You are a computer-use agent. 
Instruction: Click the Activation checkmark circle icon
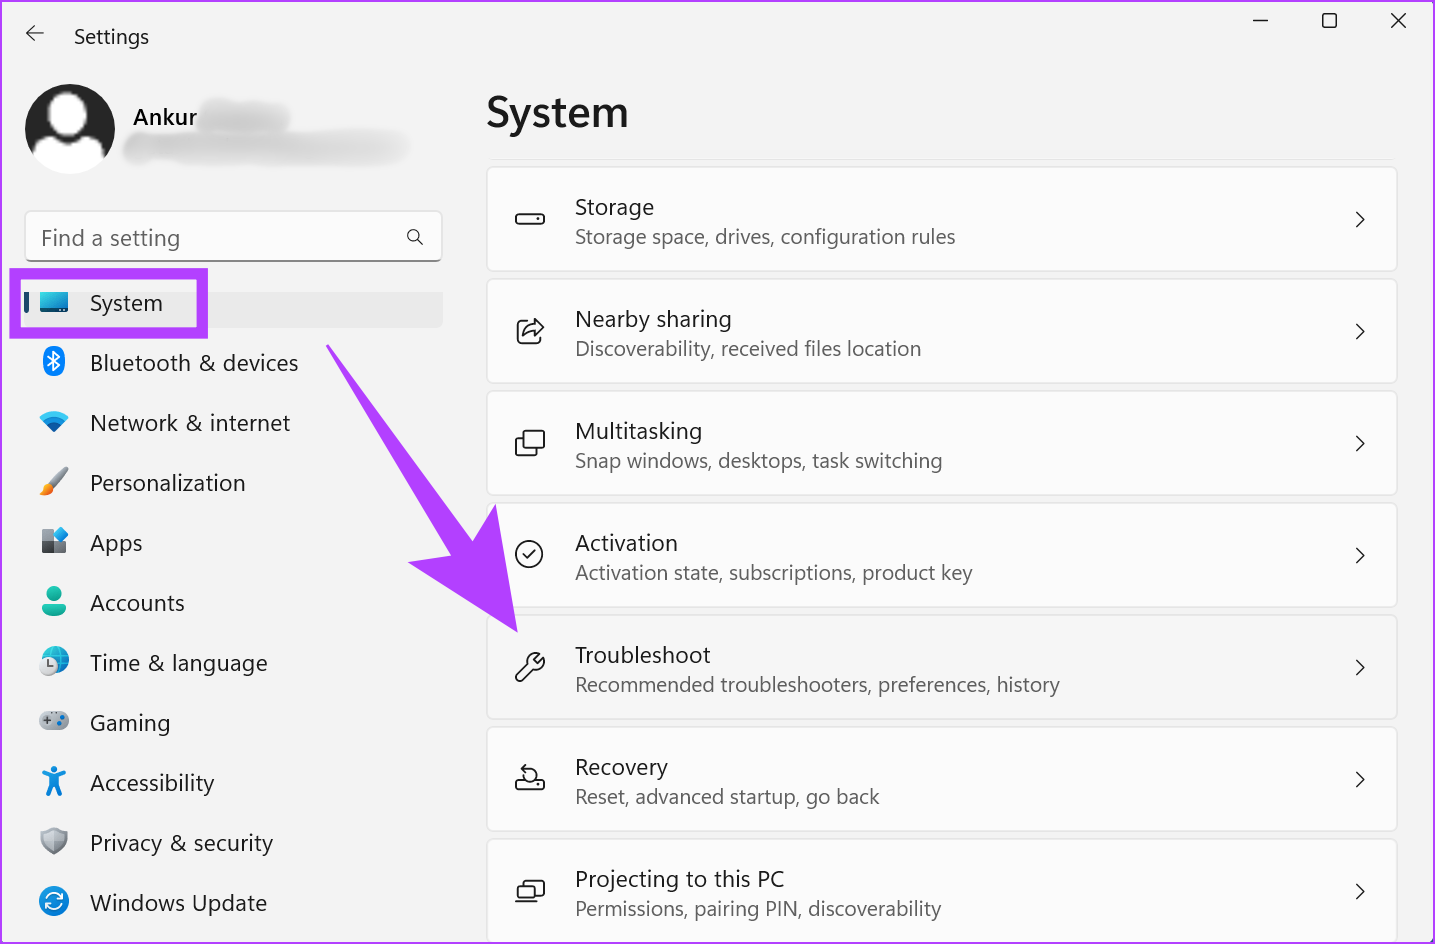(529, 554)
